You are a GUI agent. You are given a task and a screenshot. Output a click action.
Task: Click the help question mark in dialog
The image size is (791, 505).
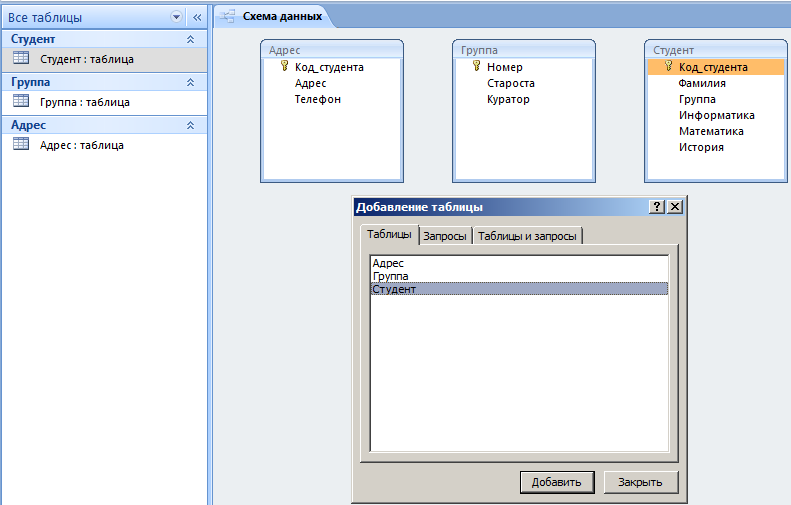click(657, 207)
